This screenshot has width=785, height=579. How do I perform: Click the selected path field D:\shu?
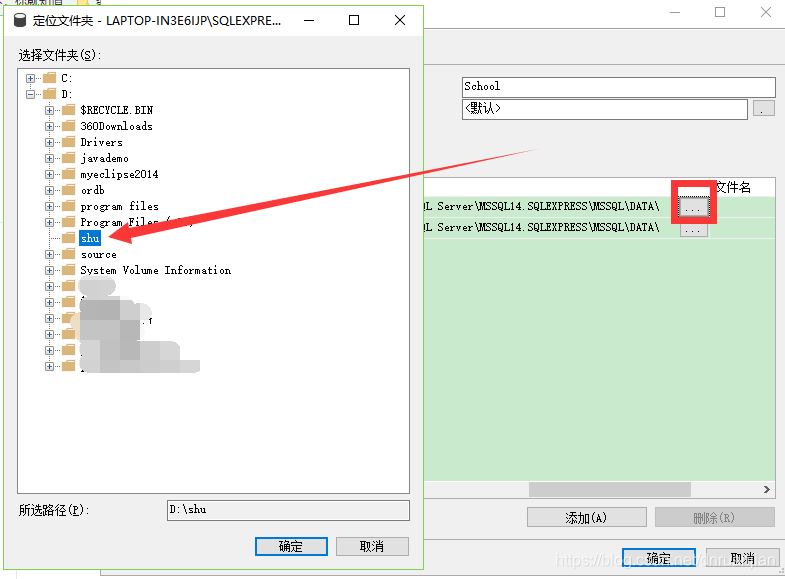(x=288, y=510)
